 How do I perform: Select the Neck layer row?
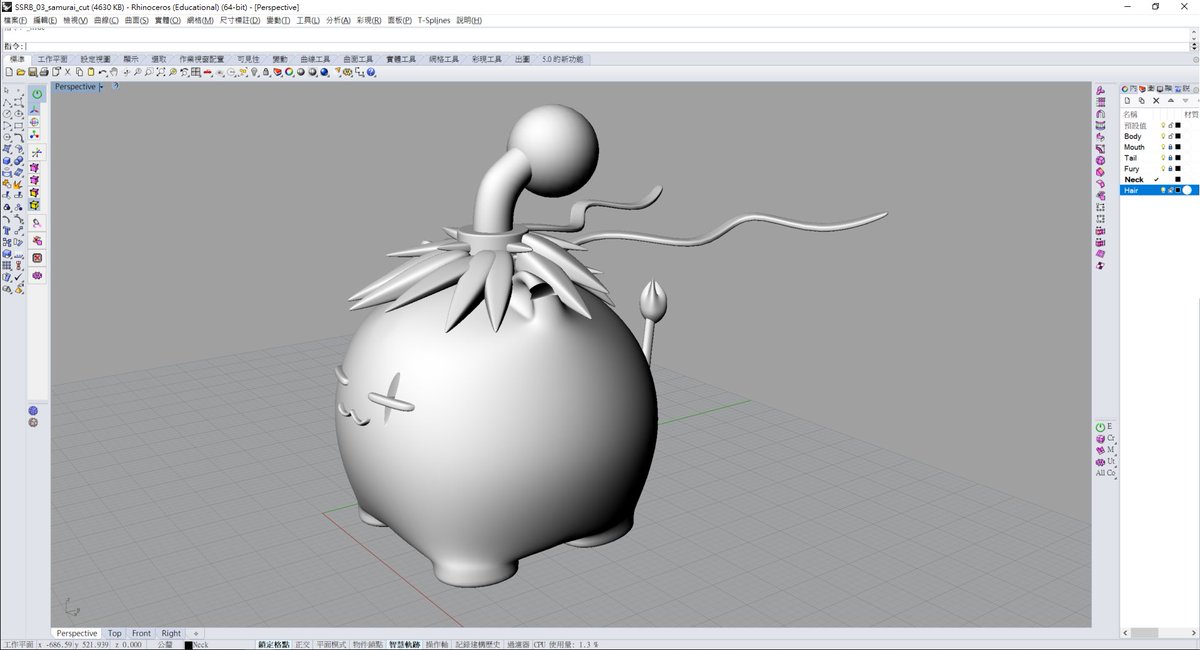pyautogui.click(x=1159, y=179)
